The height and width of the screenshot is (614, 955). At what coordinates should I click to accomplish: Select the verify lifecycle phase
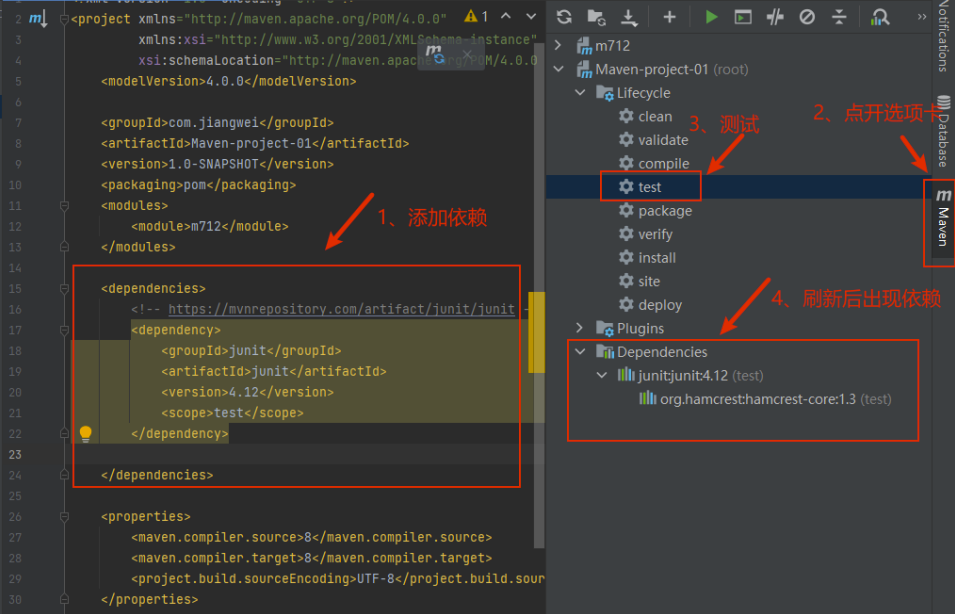click(655, 234)
